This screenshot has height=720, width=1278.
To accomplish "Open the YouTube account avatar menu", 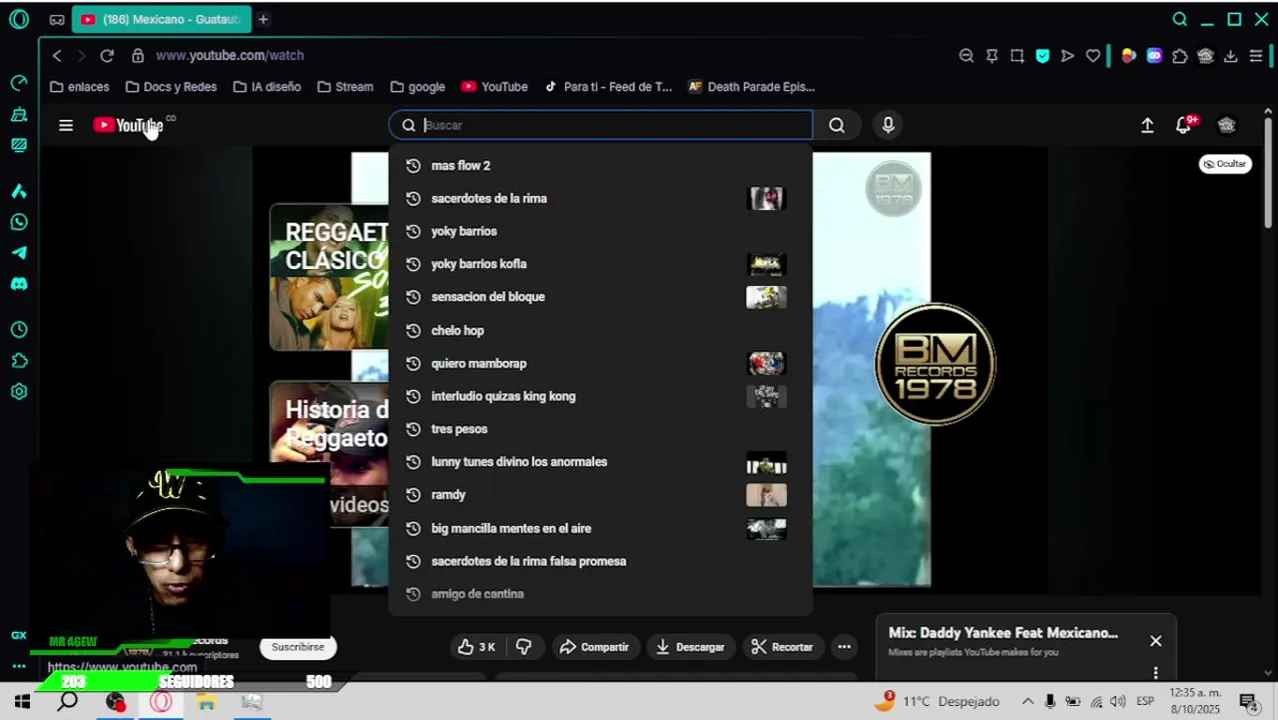I will click(1227, 125).
